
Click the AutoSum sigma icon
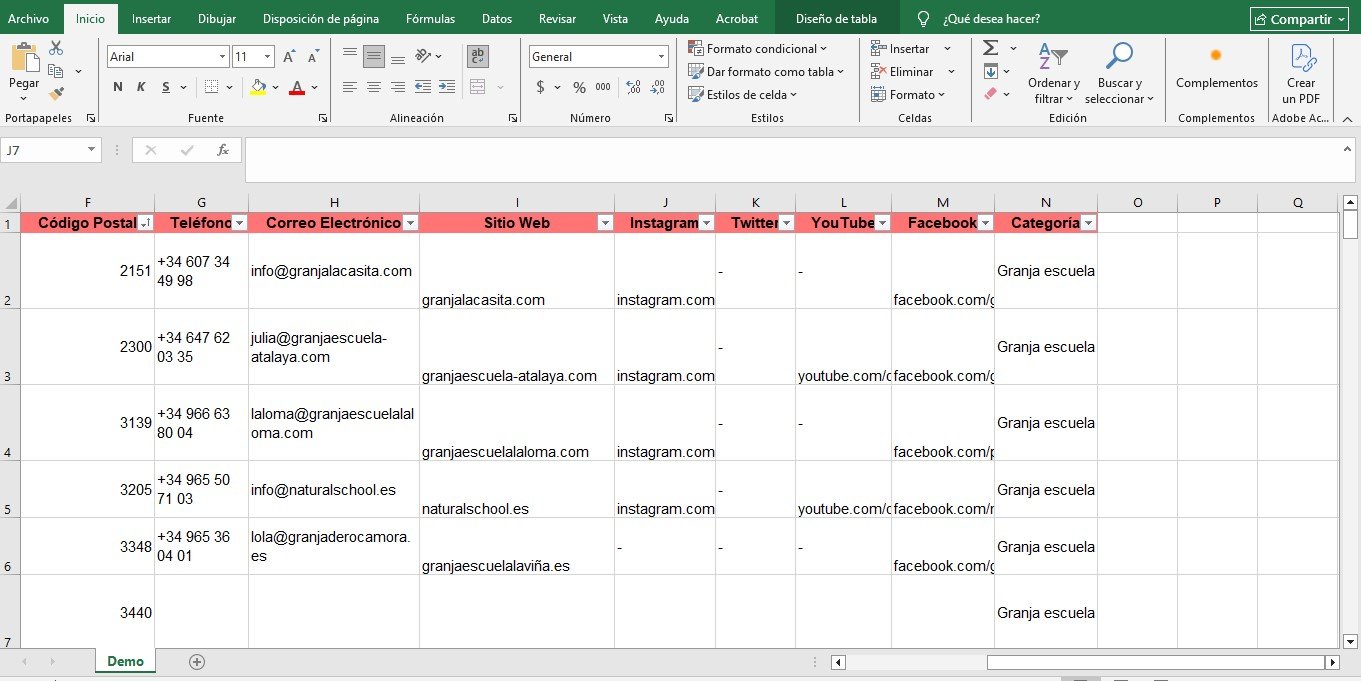tap(990, 48)
